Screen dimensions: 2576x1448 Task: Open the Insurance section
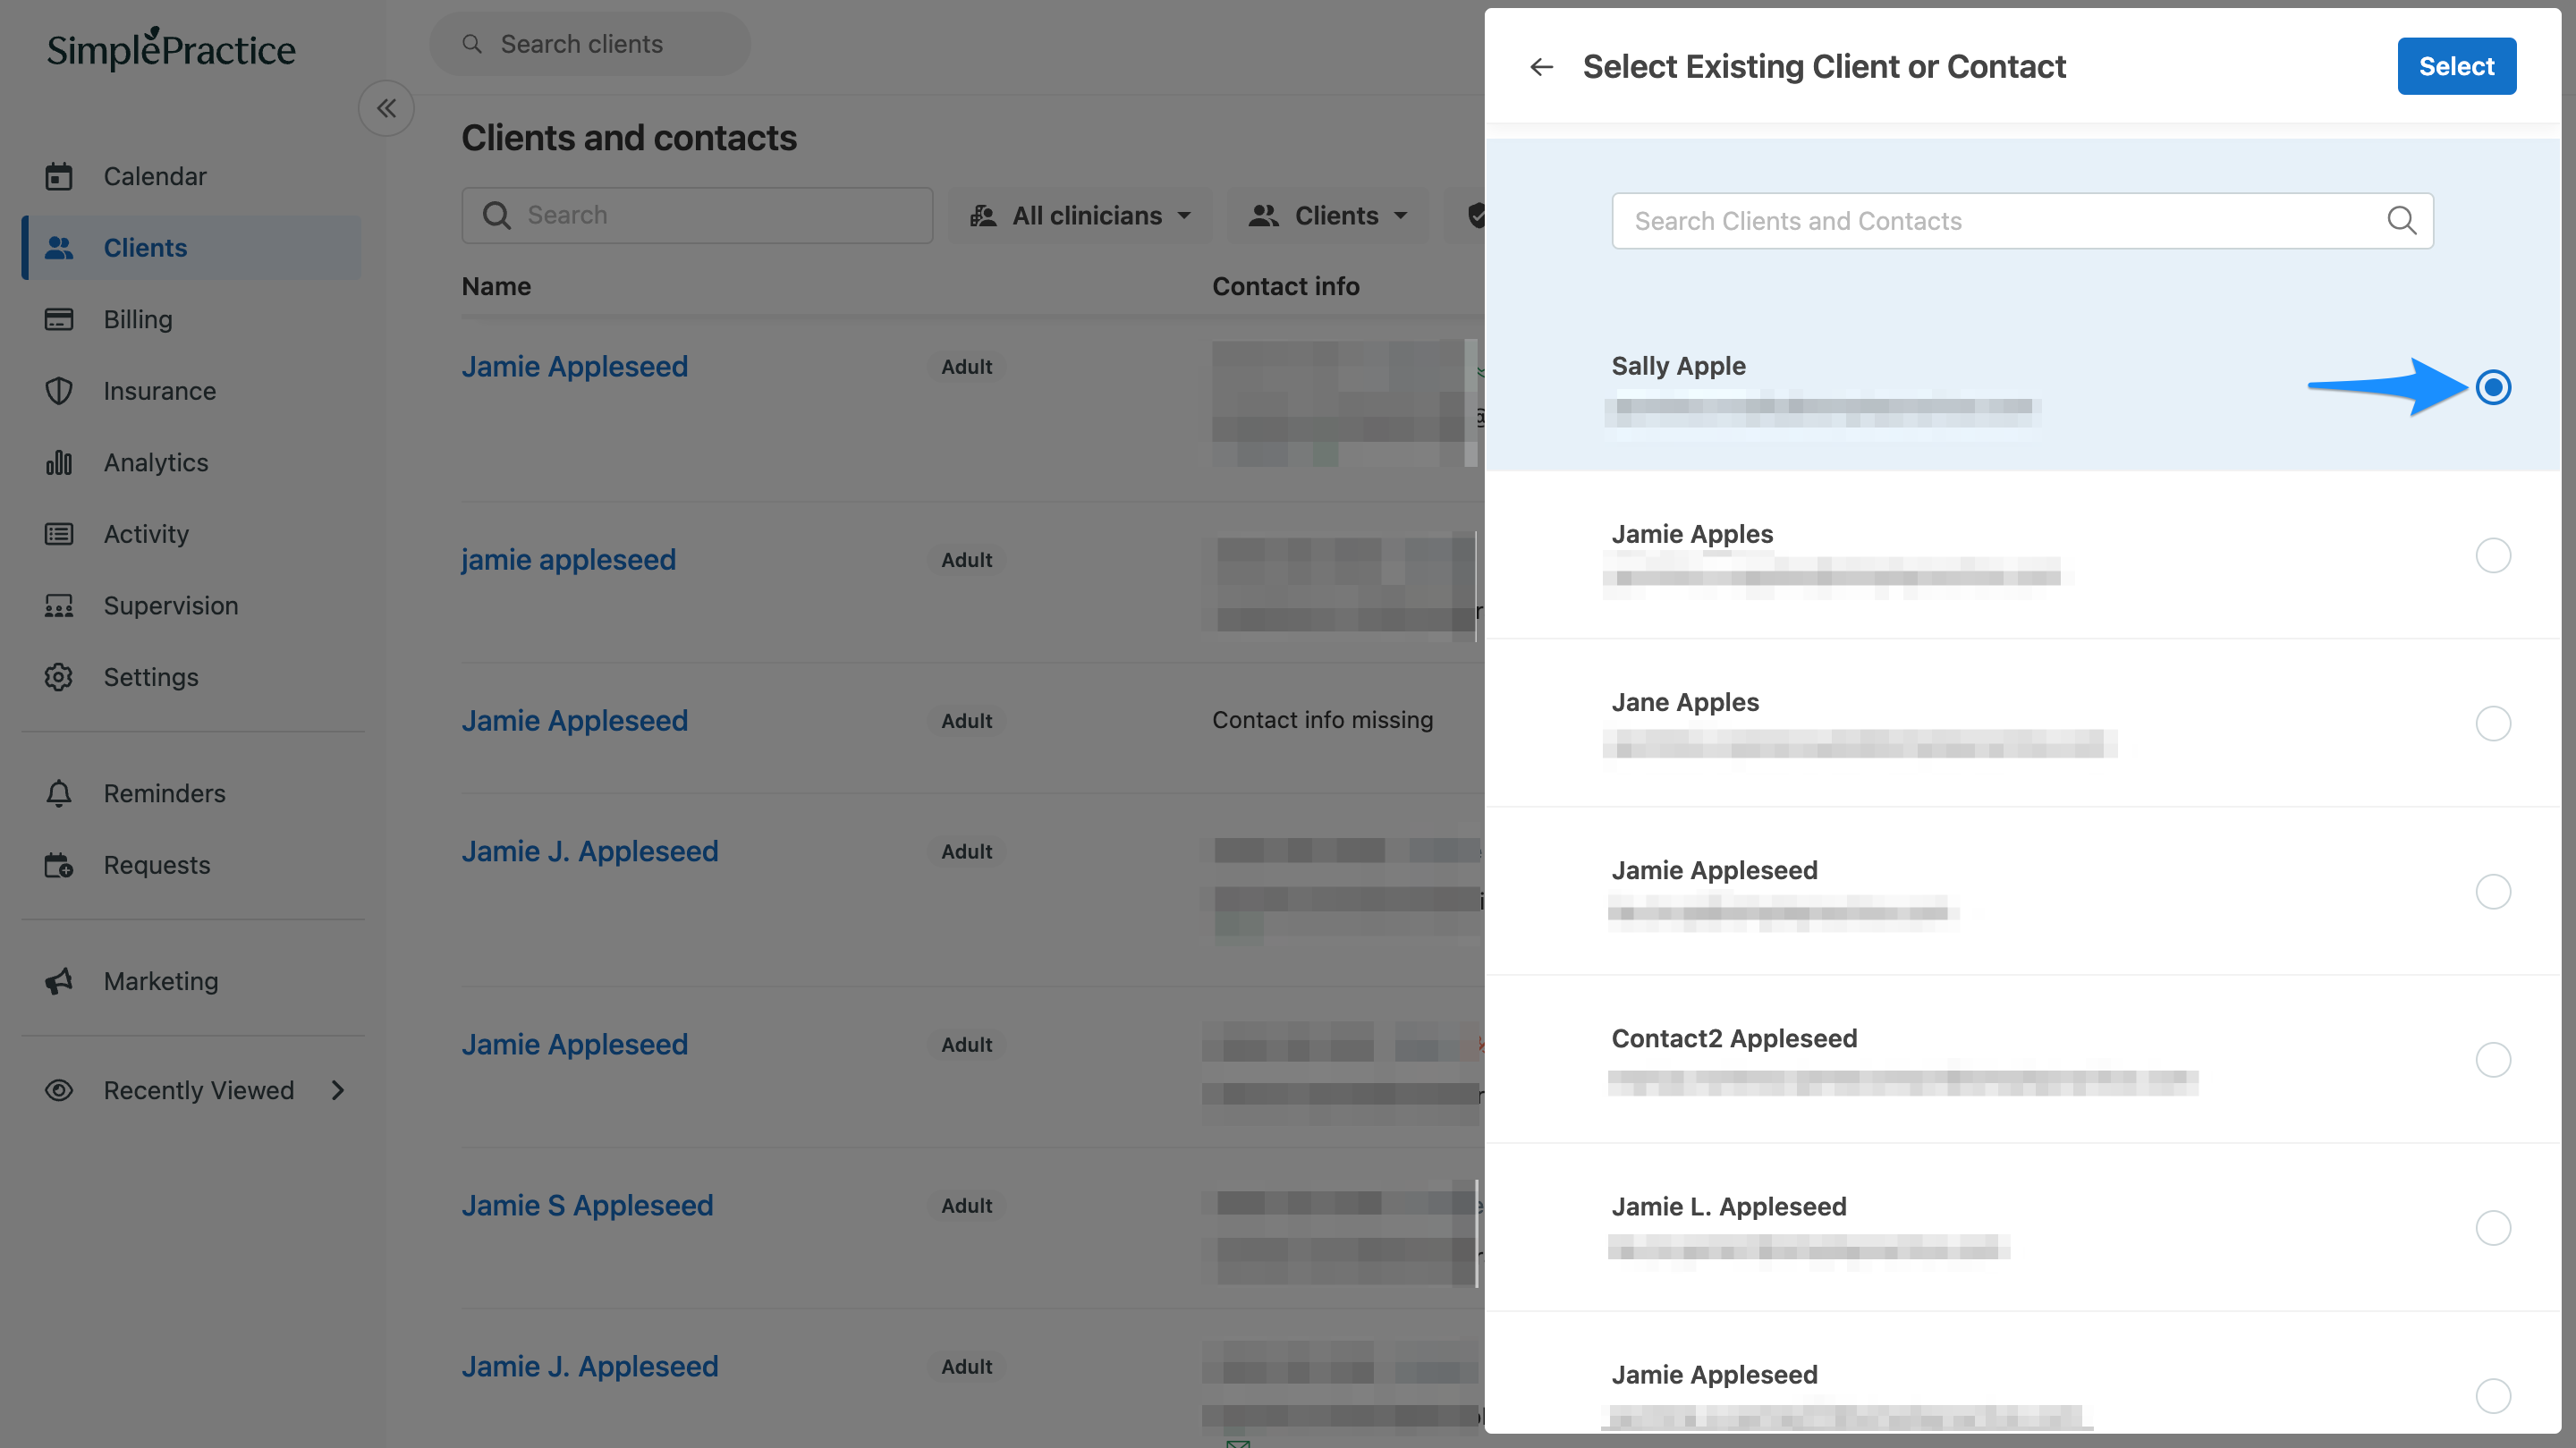tap(160, 391)
